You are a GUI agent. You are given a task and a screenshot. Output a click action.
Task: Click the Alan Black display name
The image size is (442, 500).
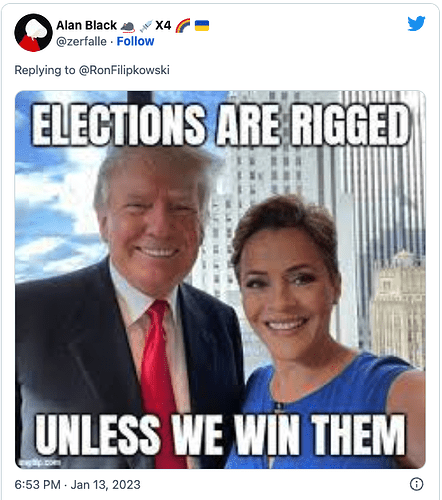87,25
